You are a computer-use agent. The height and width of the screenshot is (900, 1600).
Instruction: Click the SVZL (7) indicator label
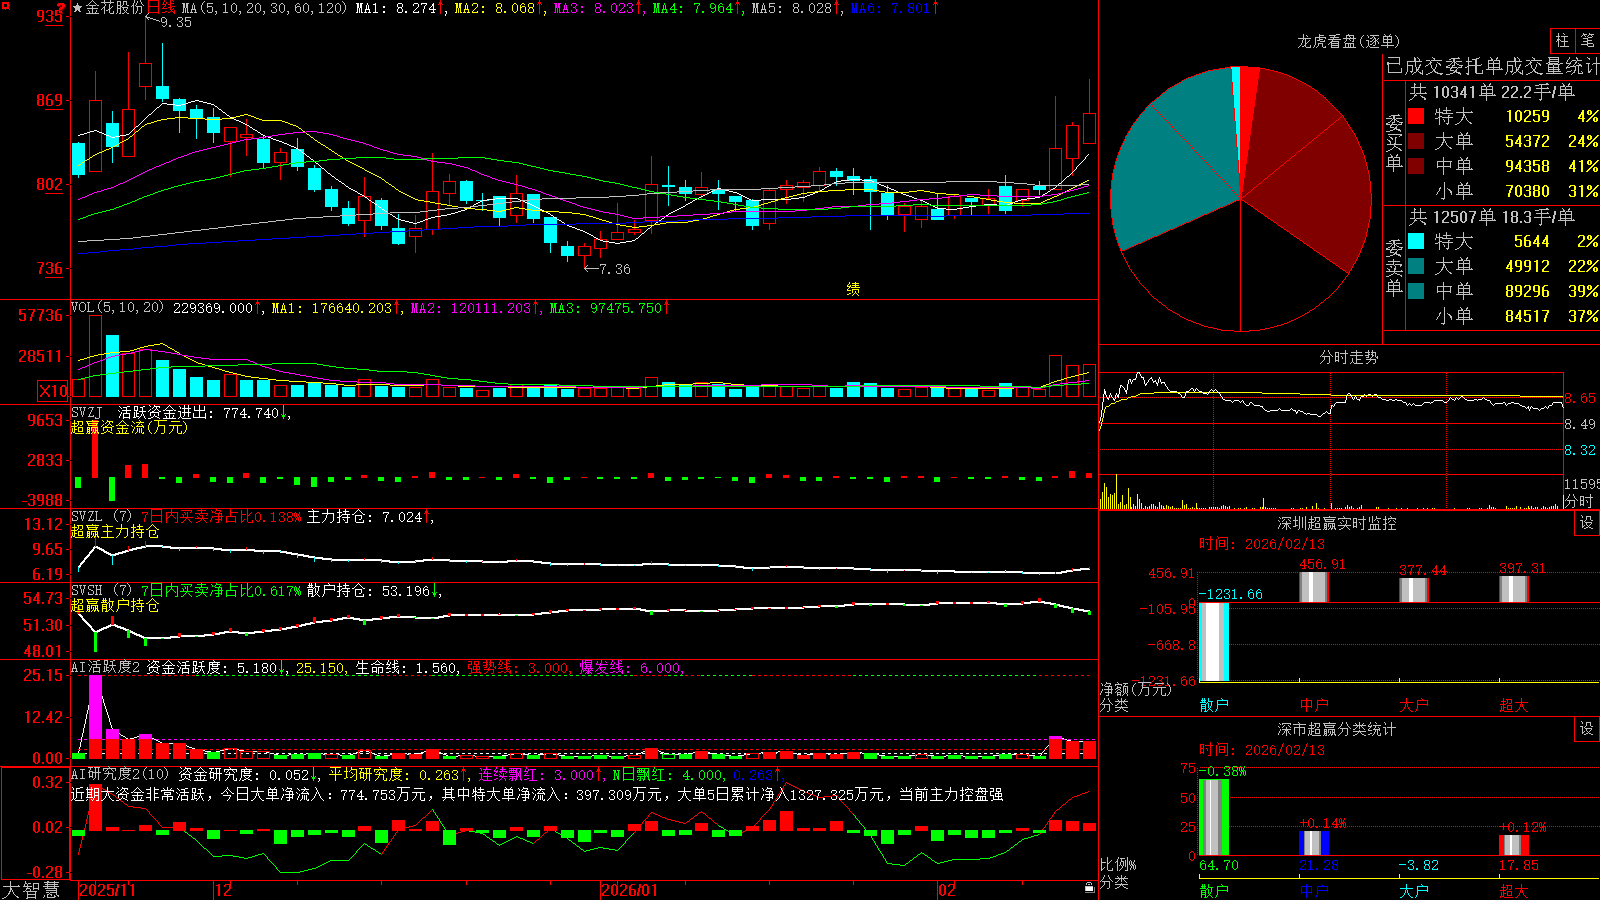tap(101, 517)
